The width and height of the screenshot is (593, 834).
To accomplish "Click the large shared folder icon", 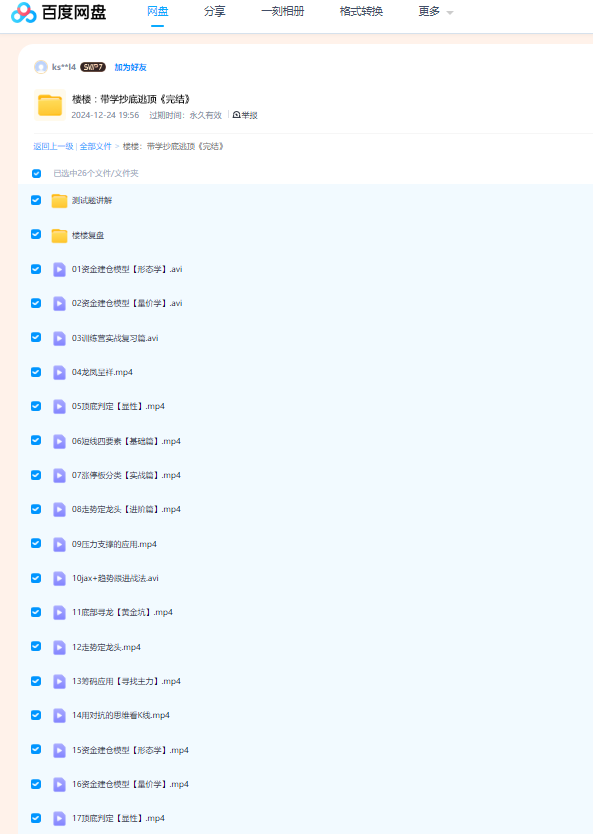I will pyautogui.click(x=50, y=105).
